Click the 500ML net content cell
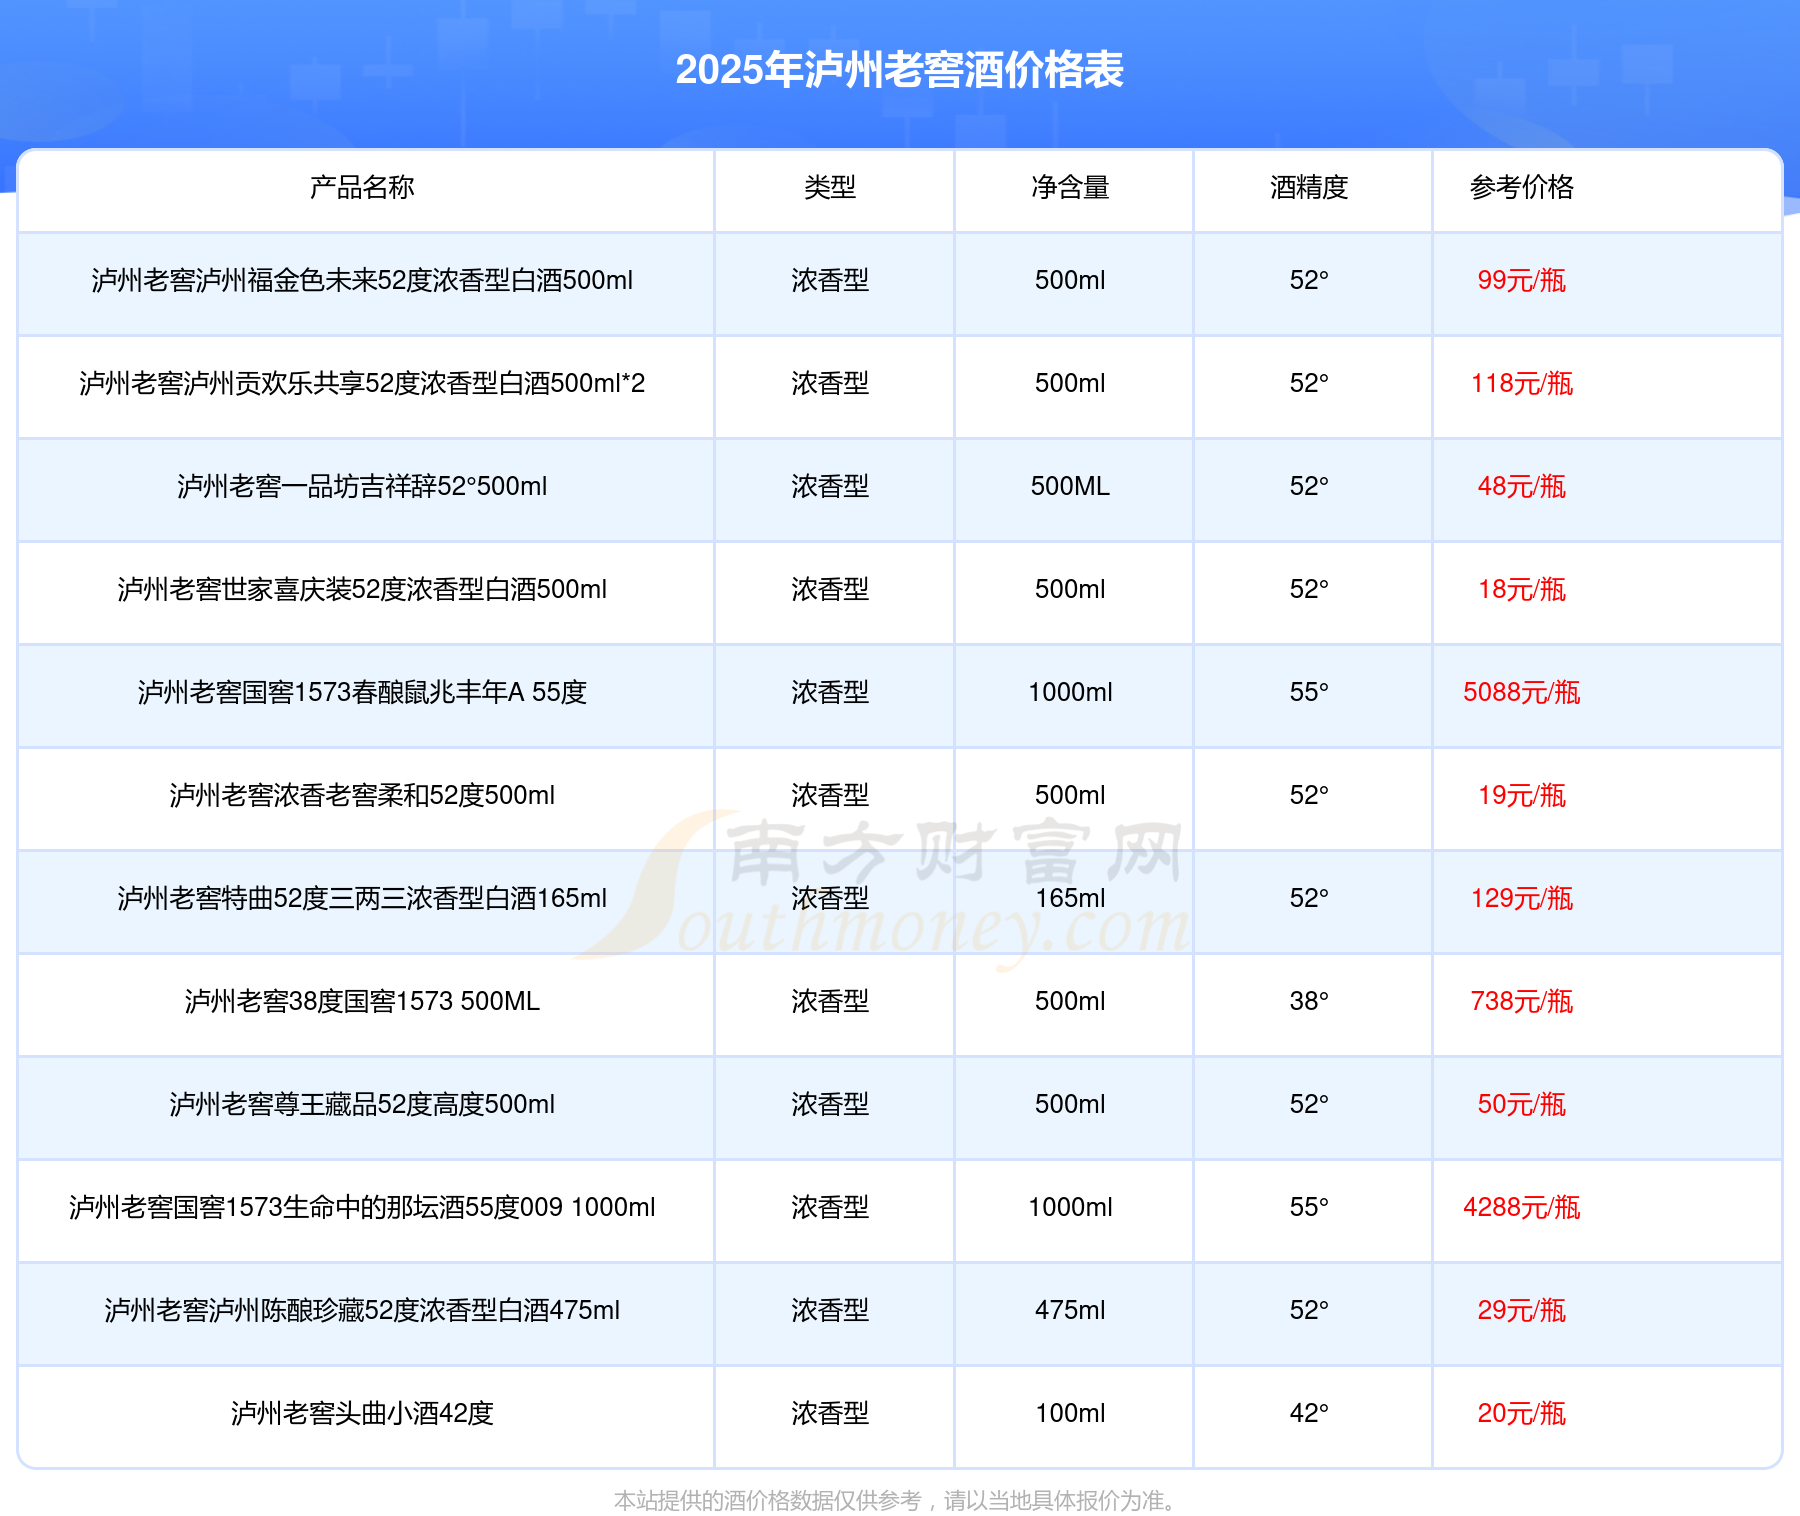 [1070, 486]
